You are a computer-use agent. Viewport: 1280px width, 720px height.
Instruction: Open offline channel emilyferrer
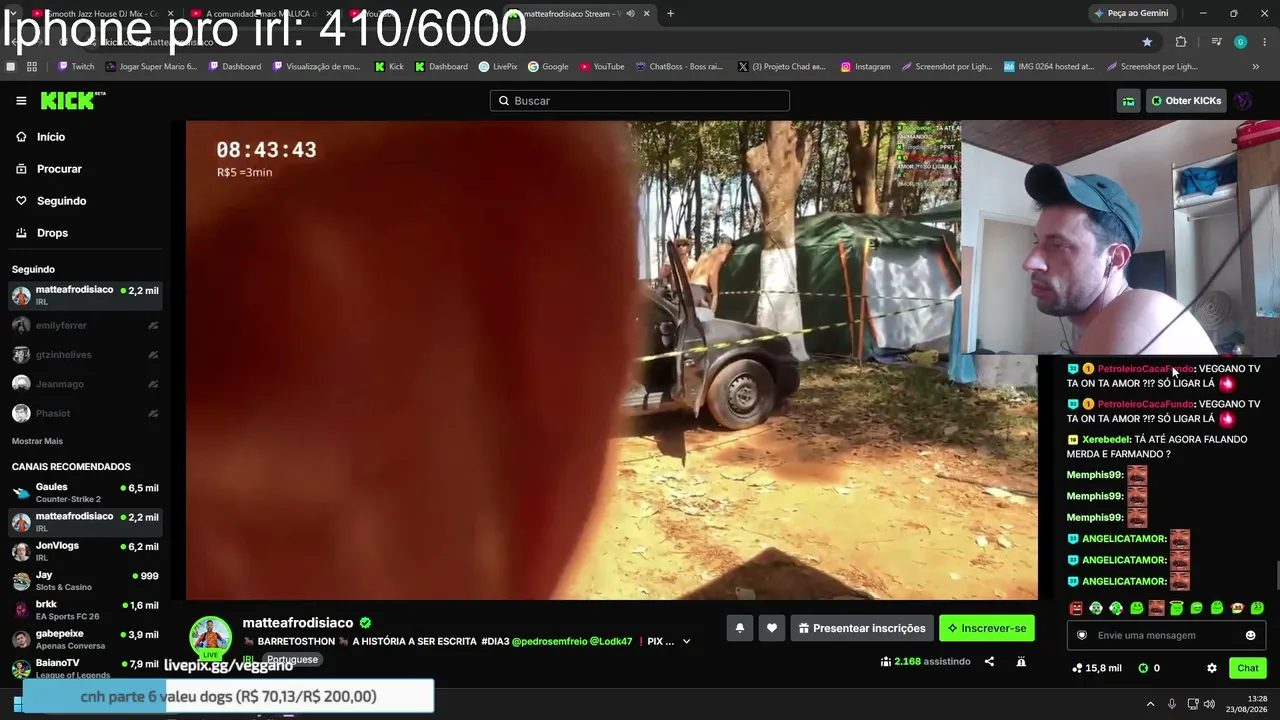[85, 325]
